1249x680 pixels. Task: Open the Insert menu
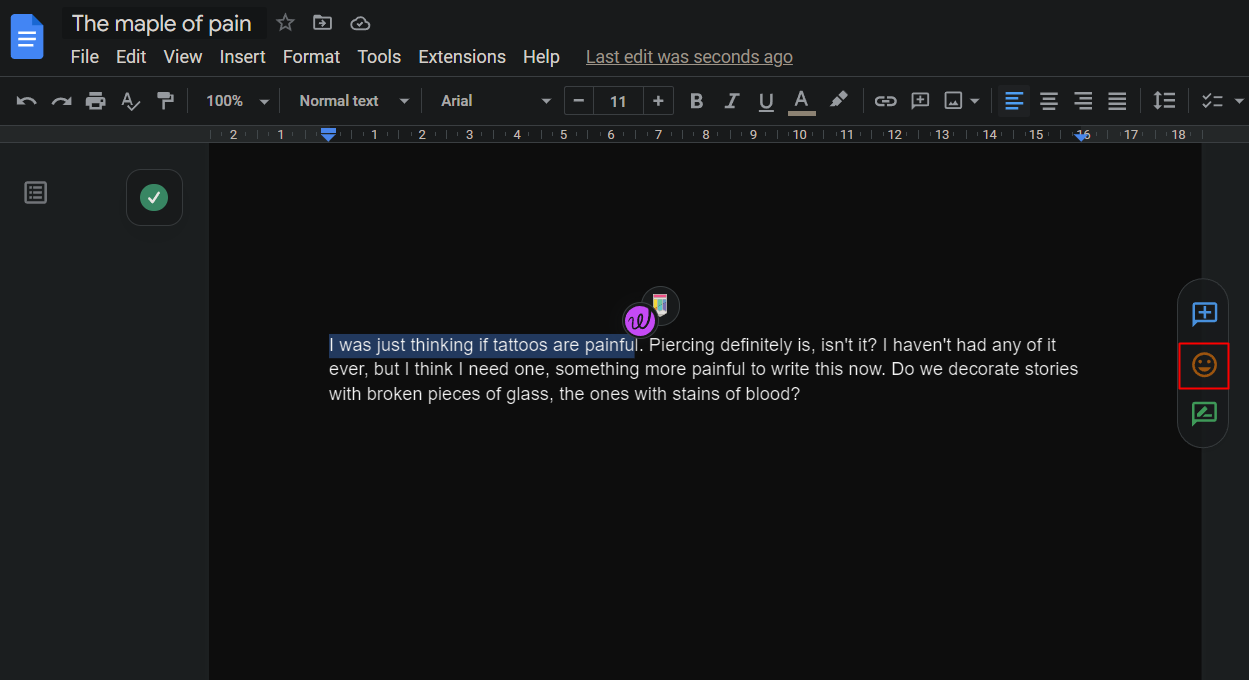click(243, 57)
